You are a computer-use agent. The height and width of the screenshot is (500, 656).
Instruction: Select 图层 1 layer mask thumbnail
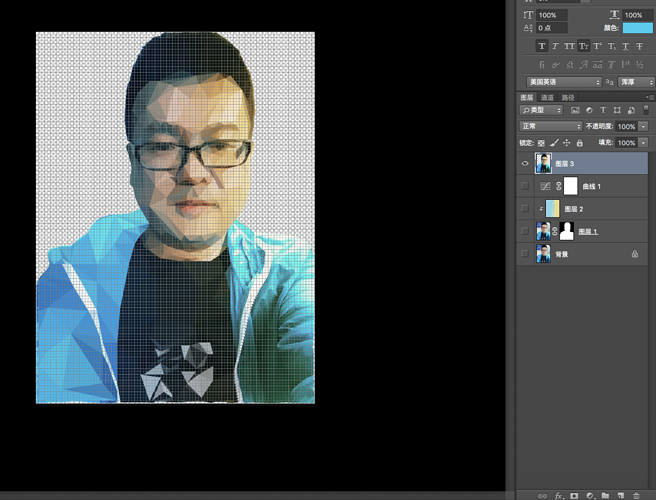tap(566, 231)
